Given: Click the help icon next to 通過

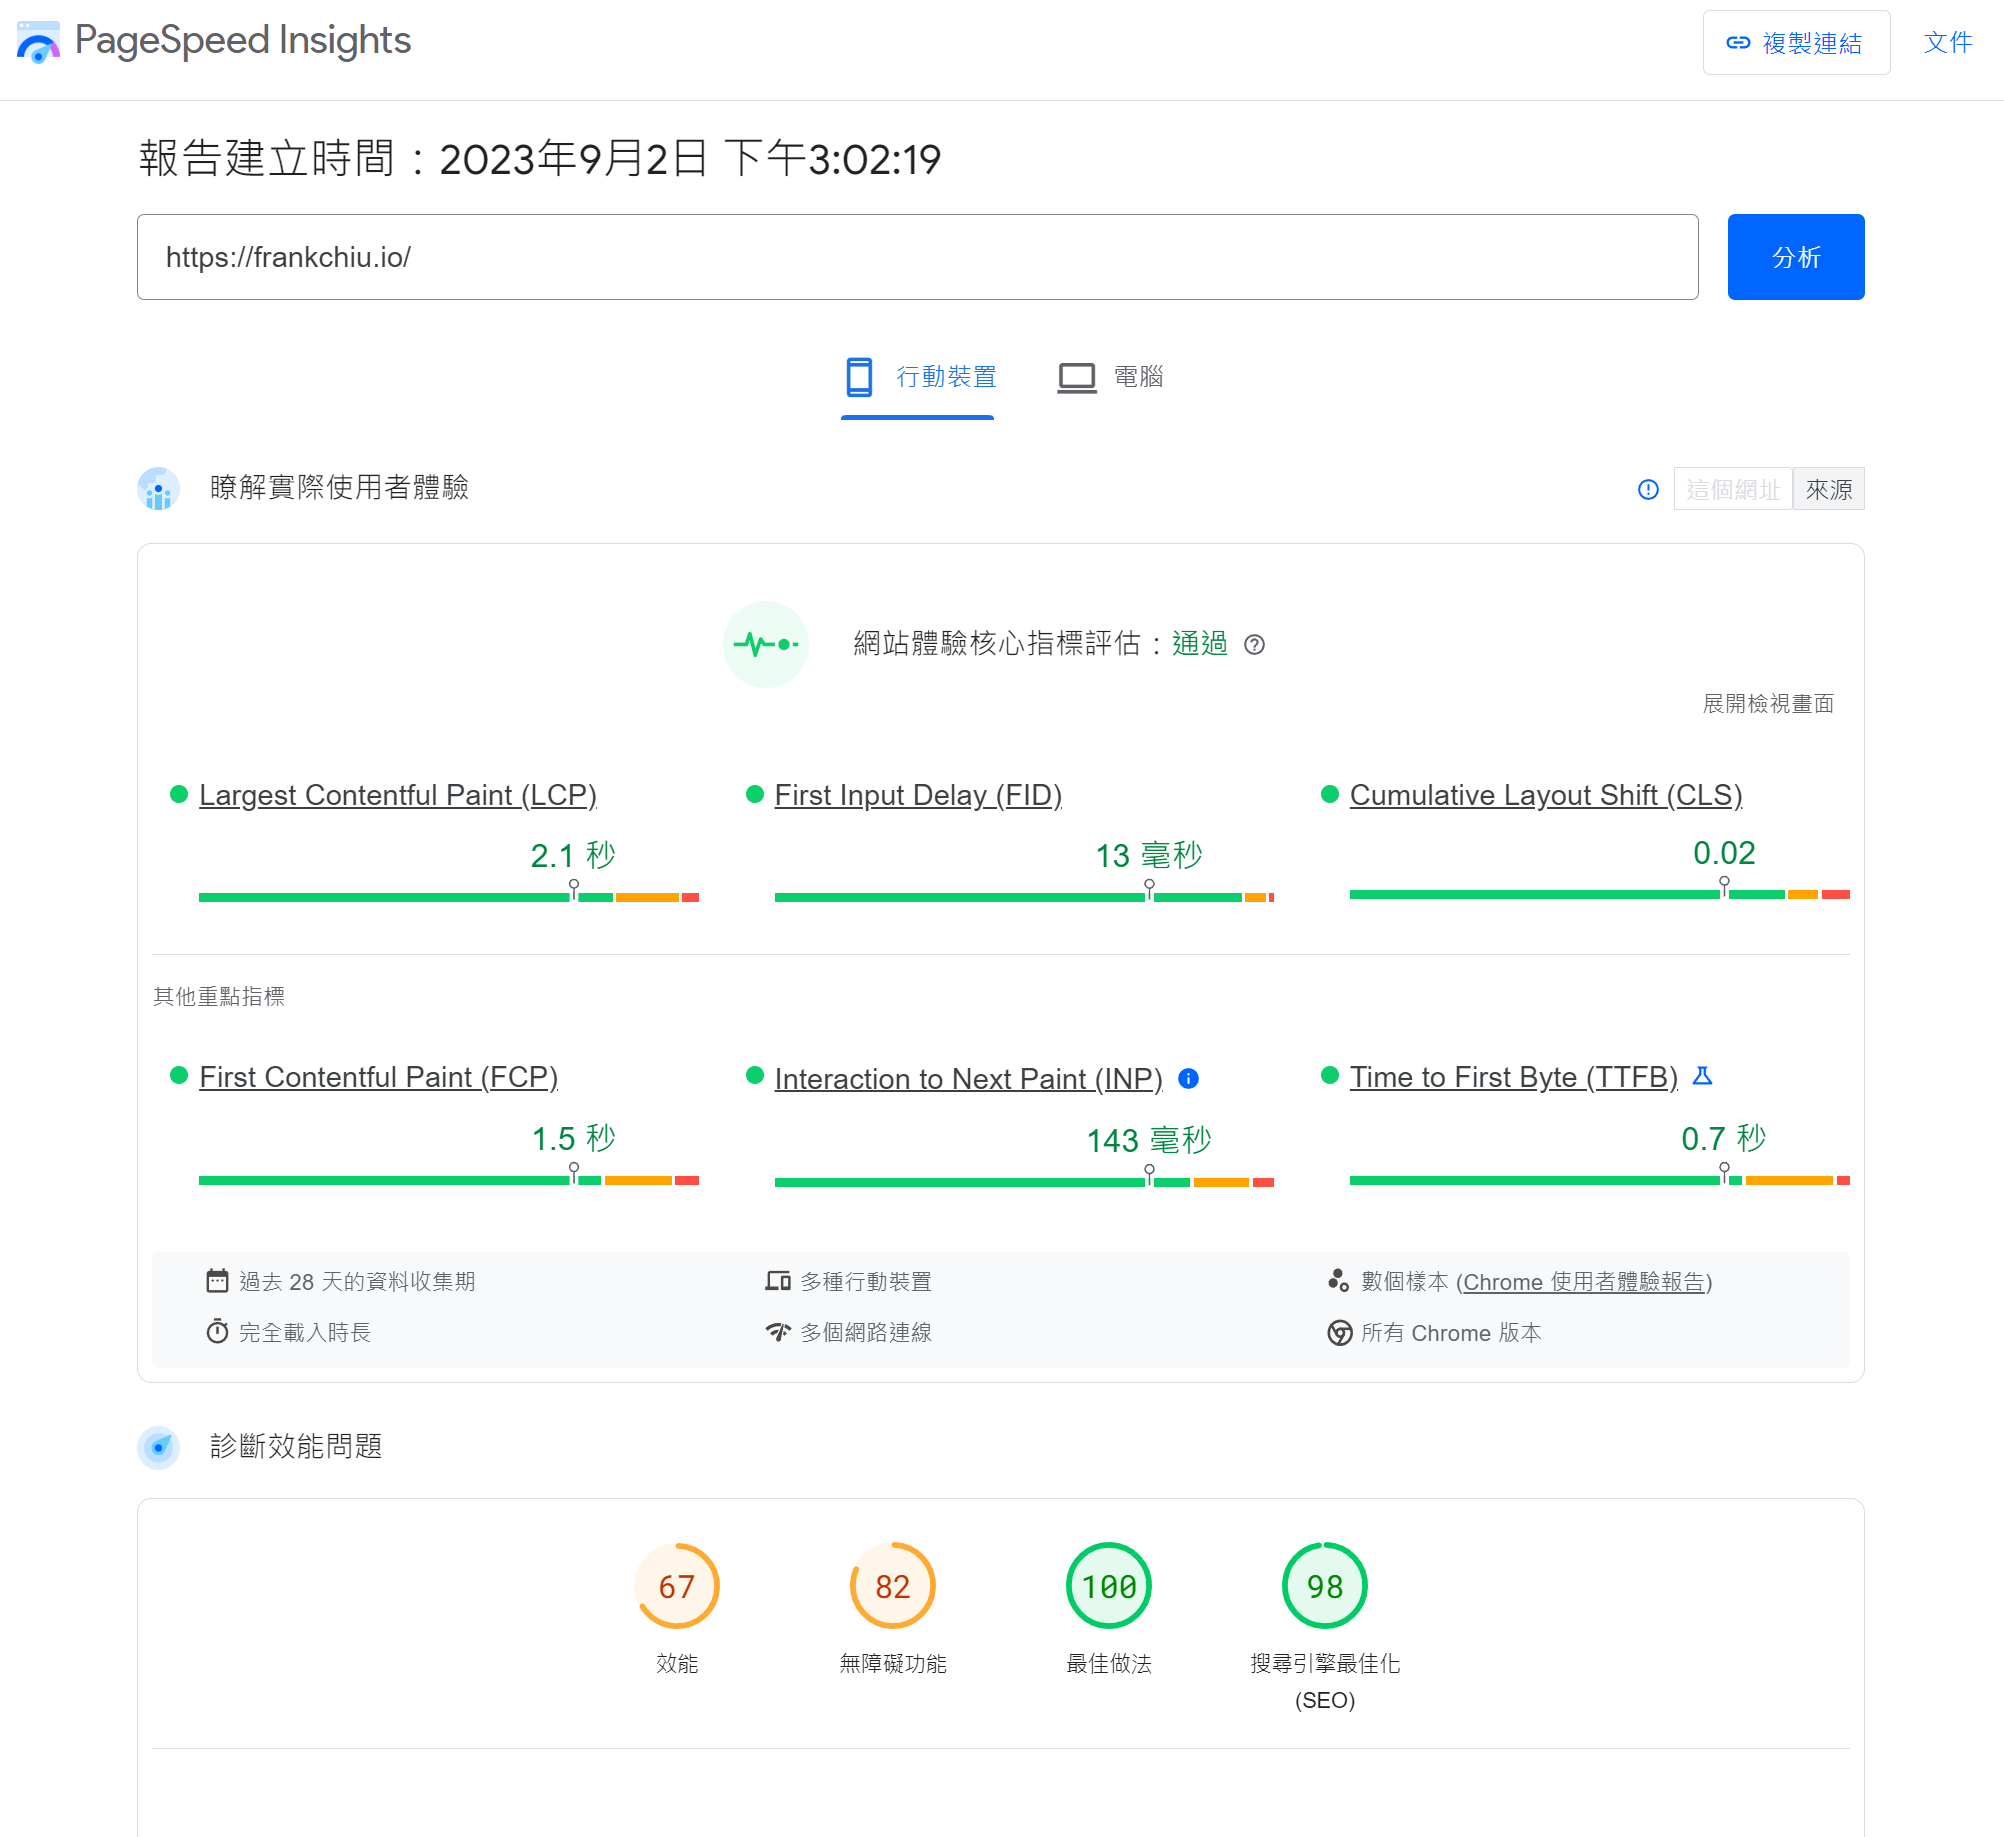Looking at the screenshot, I should point(1254,645).
